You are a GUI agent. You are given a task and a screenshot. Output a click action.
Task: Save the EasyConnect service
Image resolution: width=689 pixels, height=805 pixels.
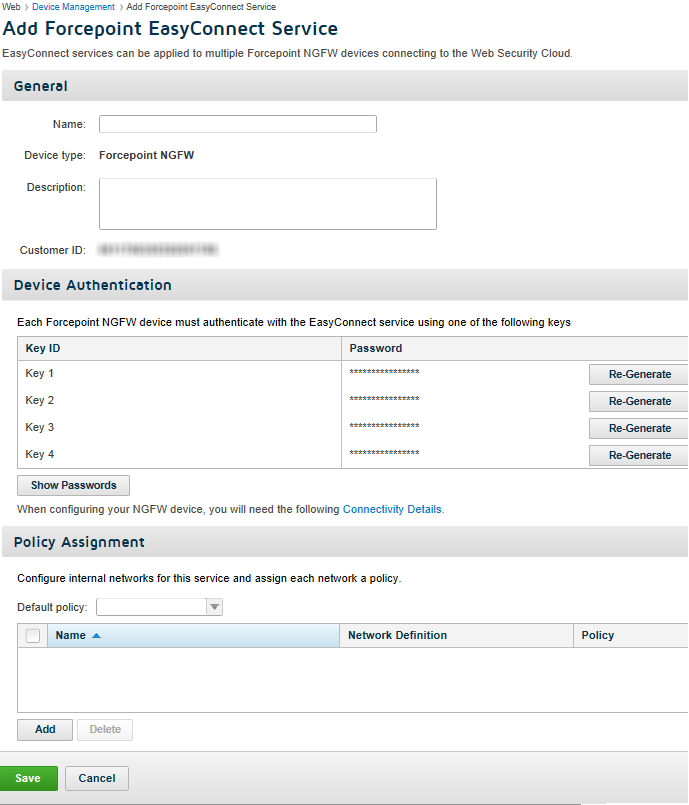tap(28, 778)
